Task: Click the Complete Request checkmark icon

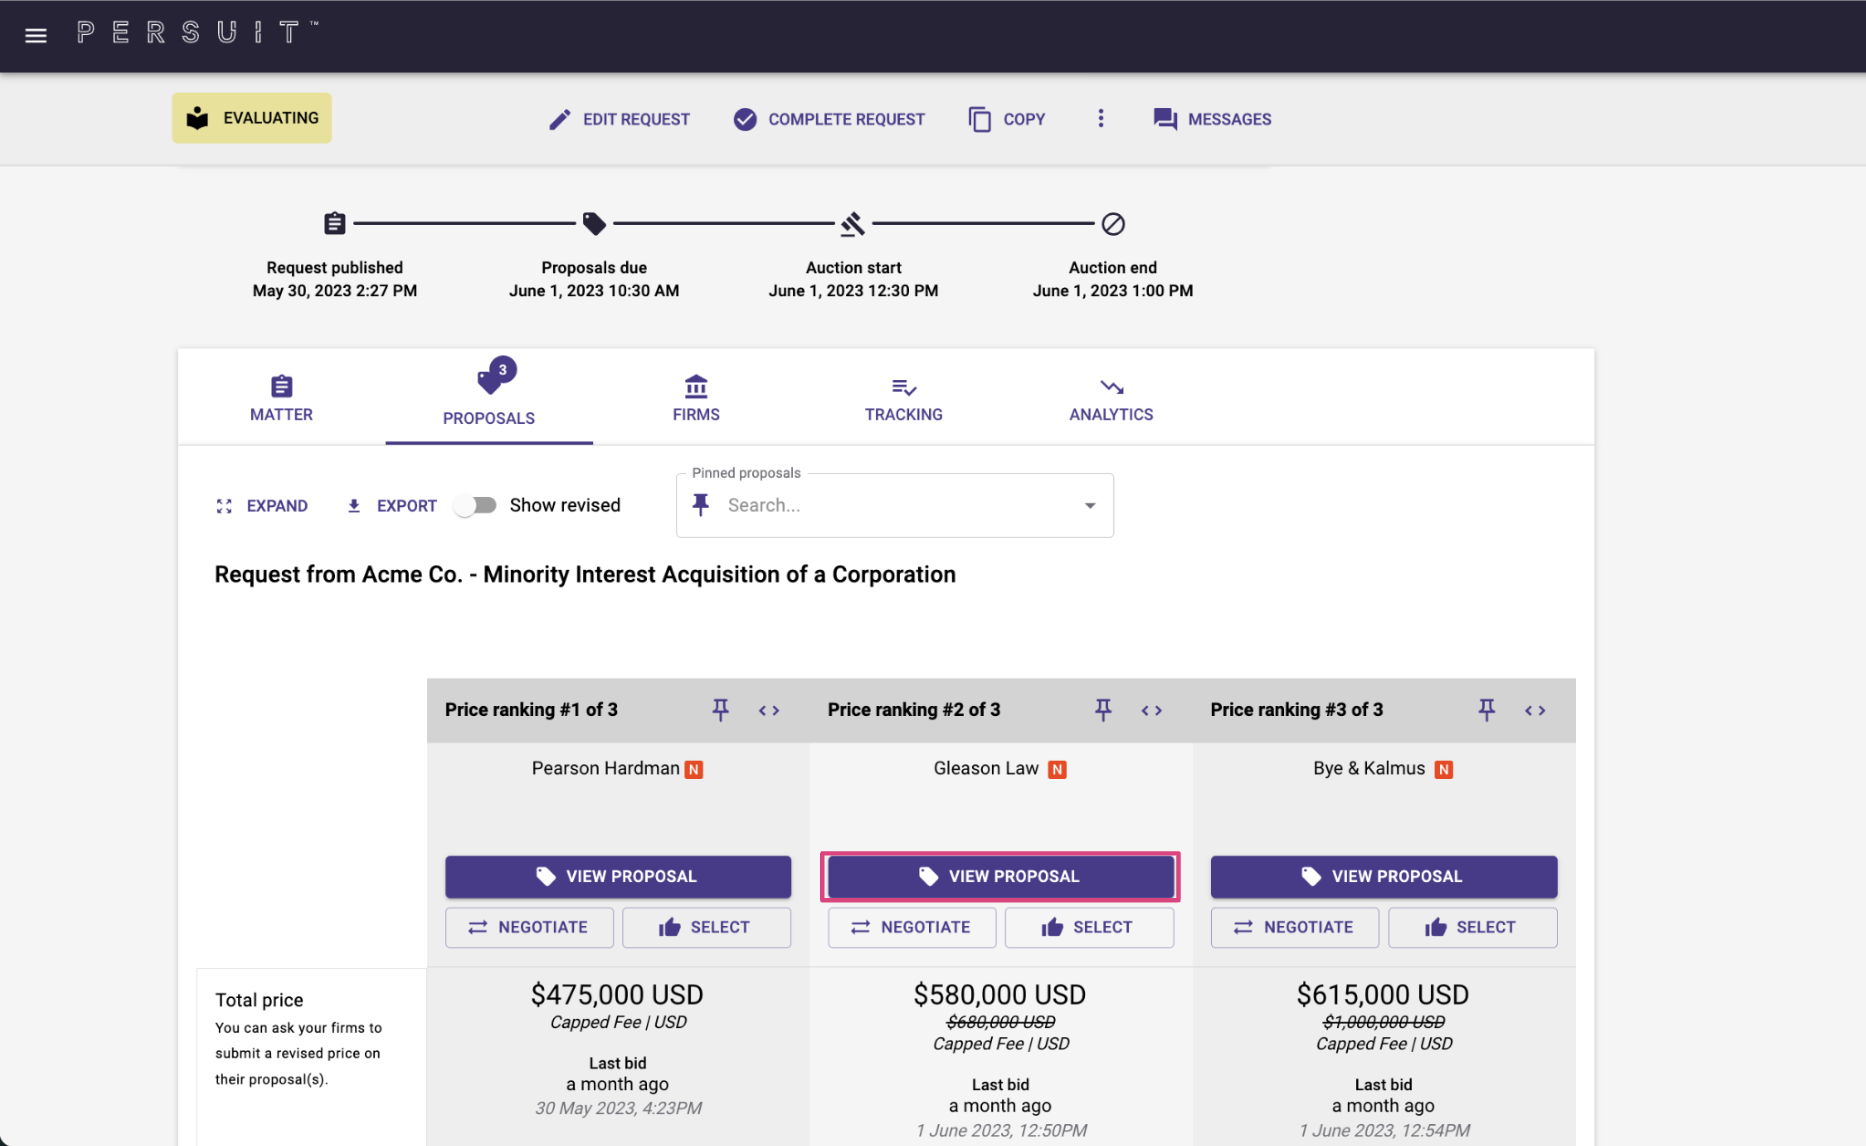Action: tap(745, 119)
